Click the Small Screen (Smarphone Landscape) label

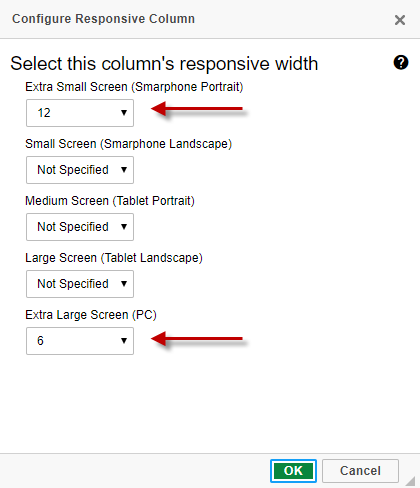[128, 144]
